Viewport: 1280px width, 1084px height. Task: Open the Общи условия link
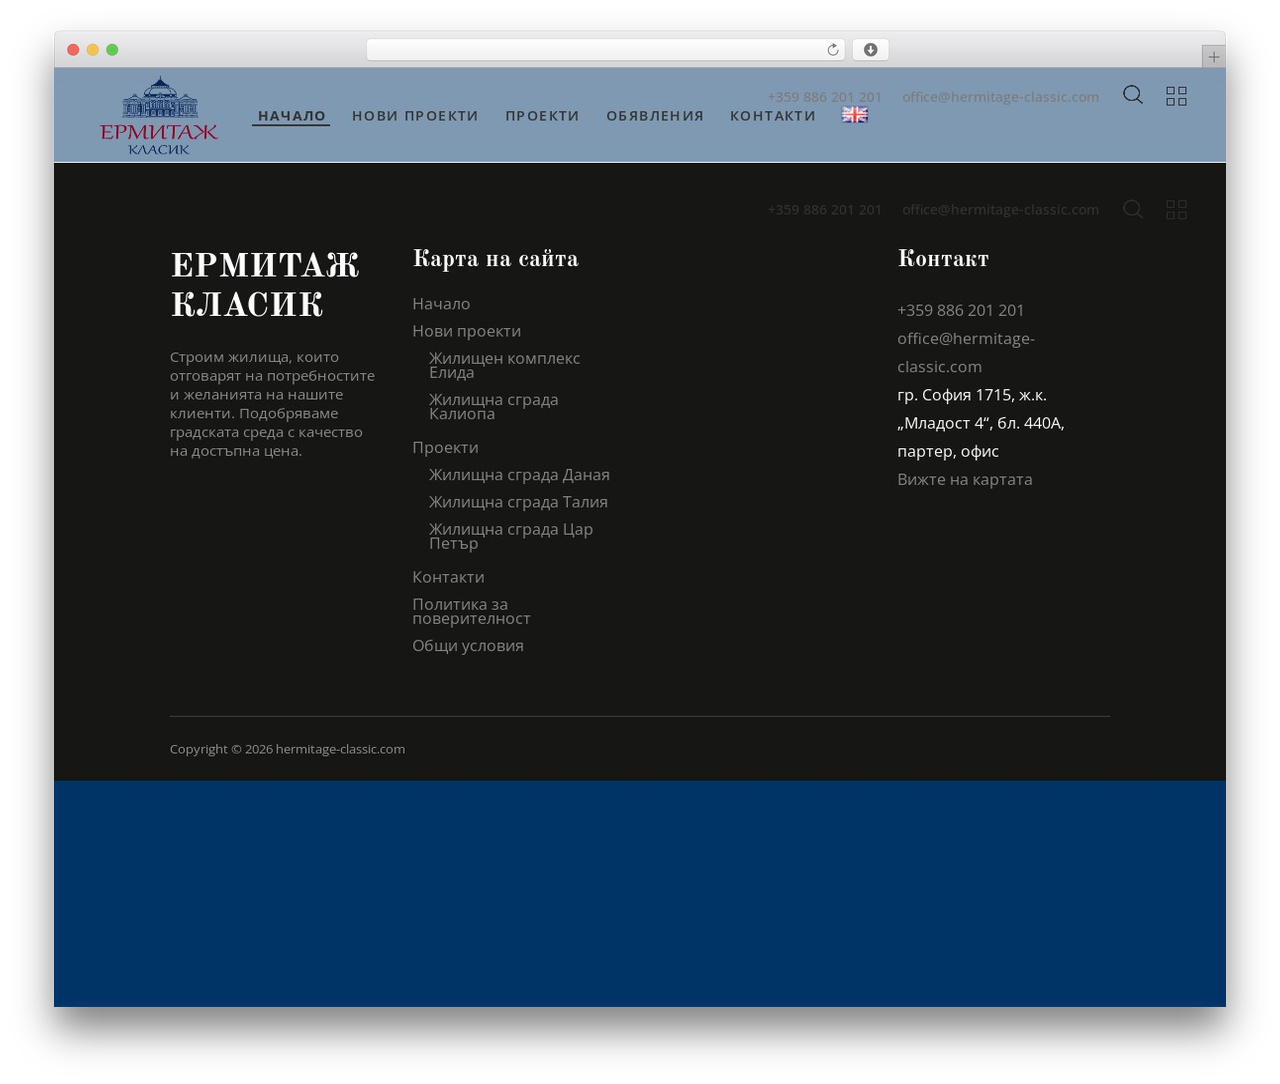468,646
